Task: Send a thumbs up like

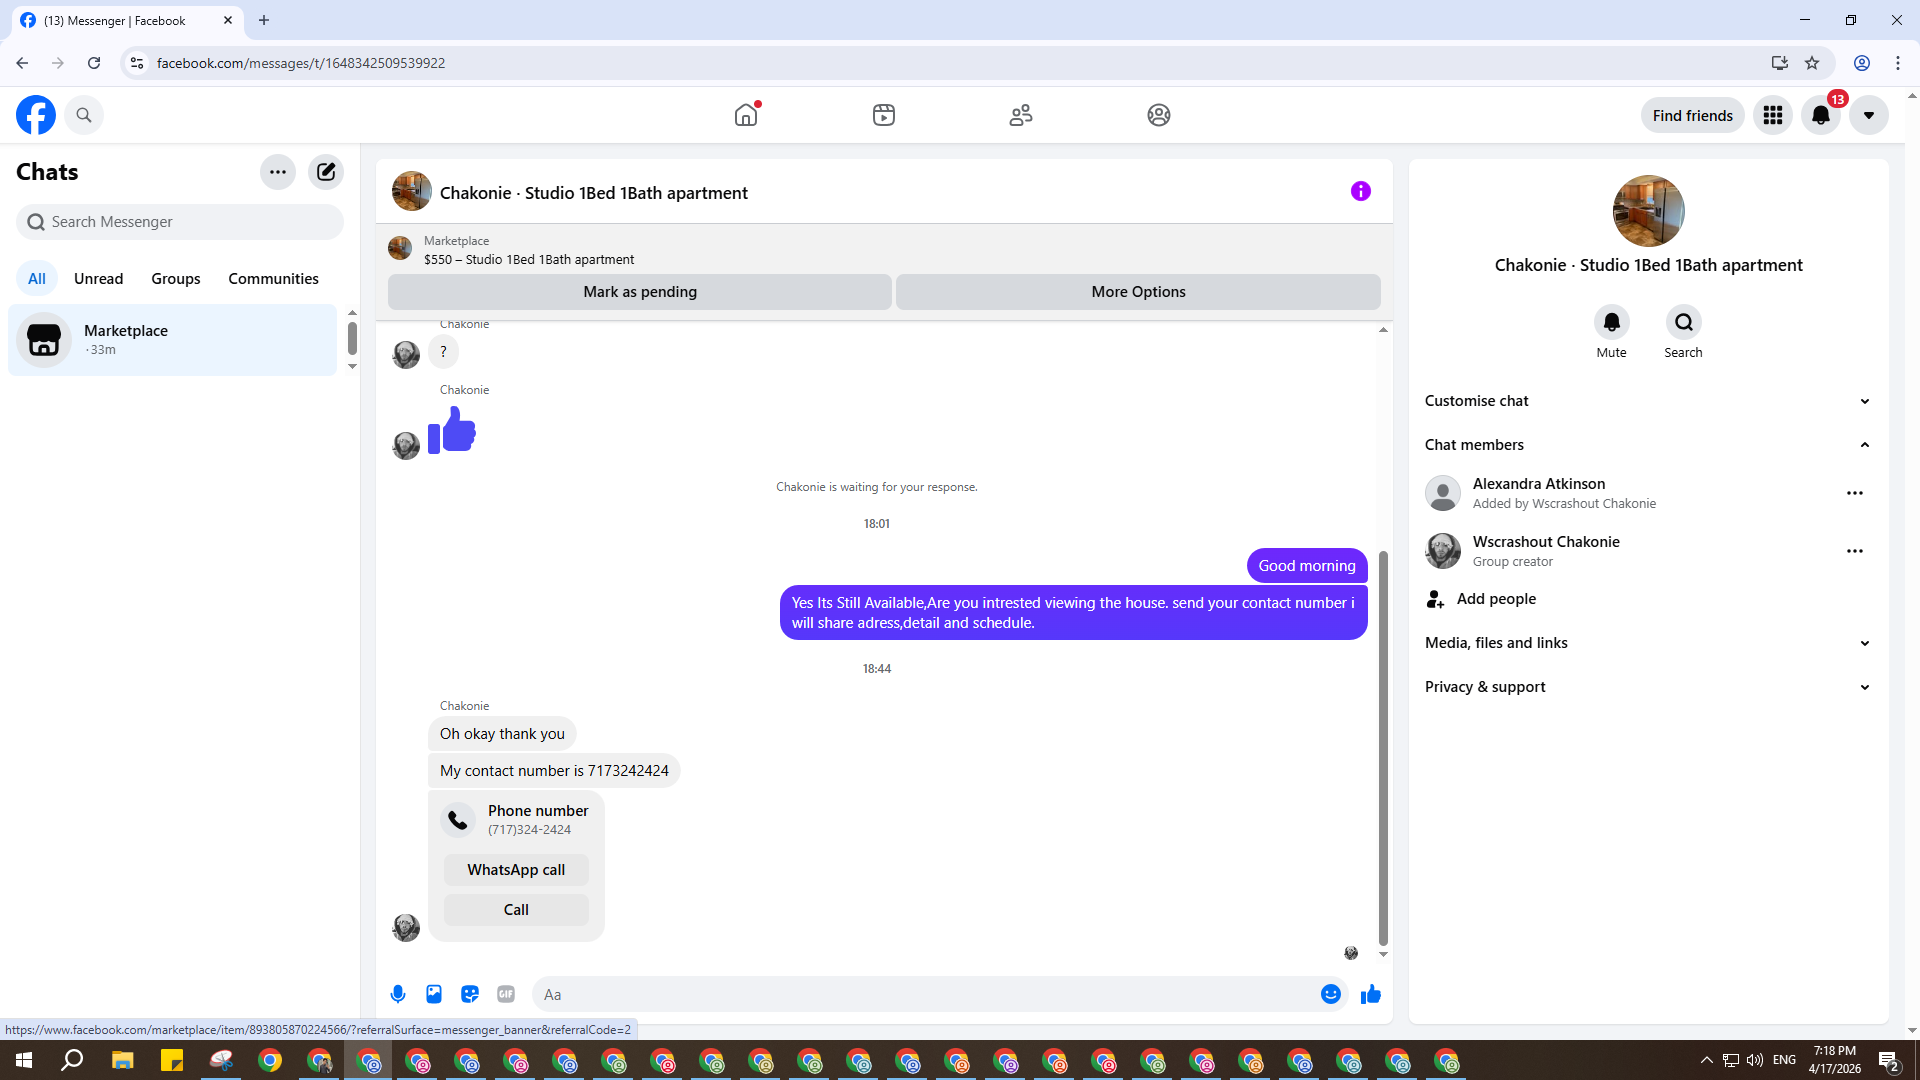Action: coord(1371,994)
